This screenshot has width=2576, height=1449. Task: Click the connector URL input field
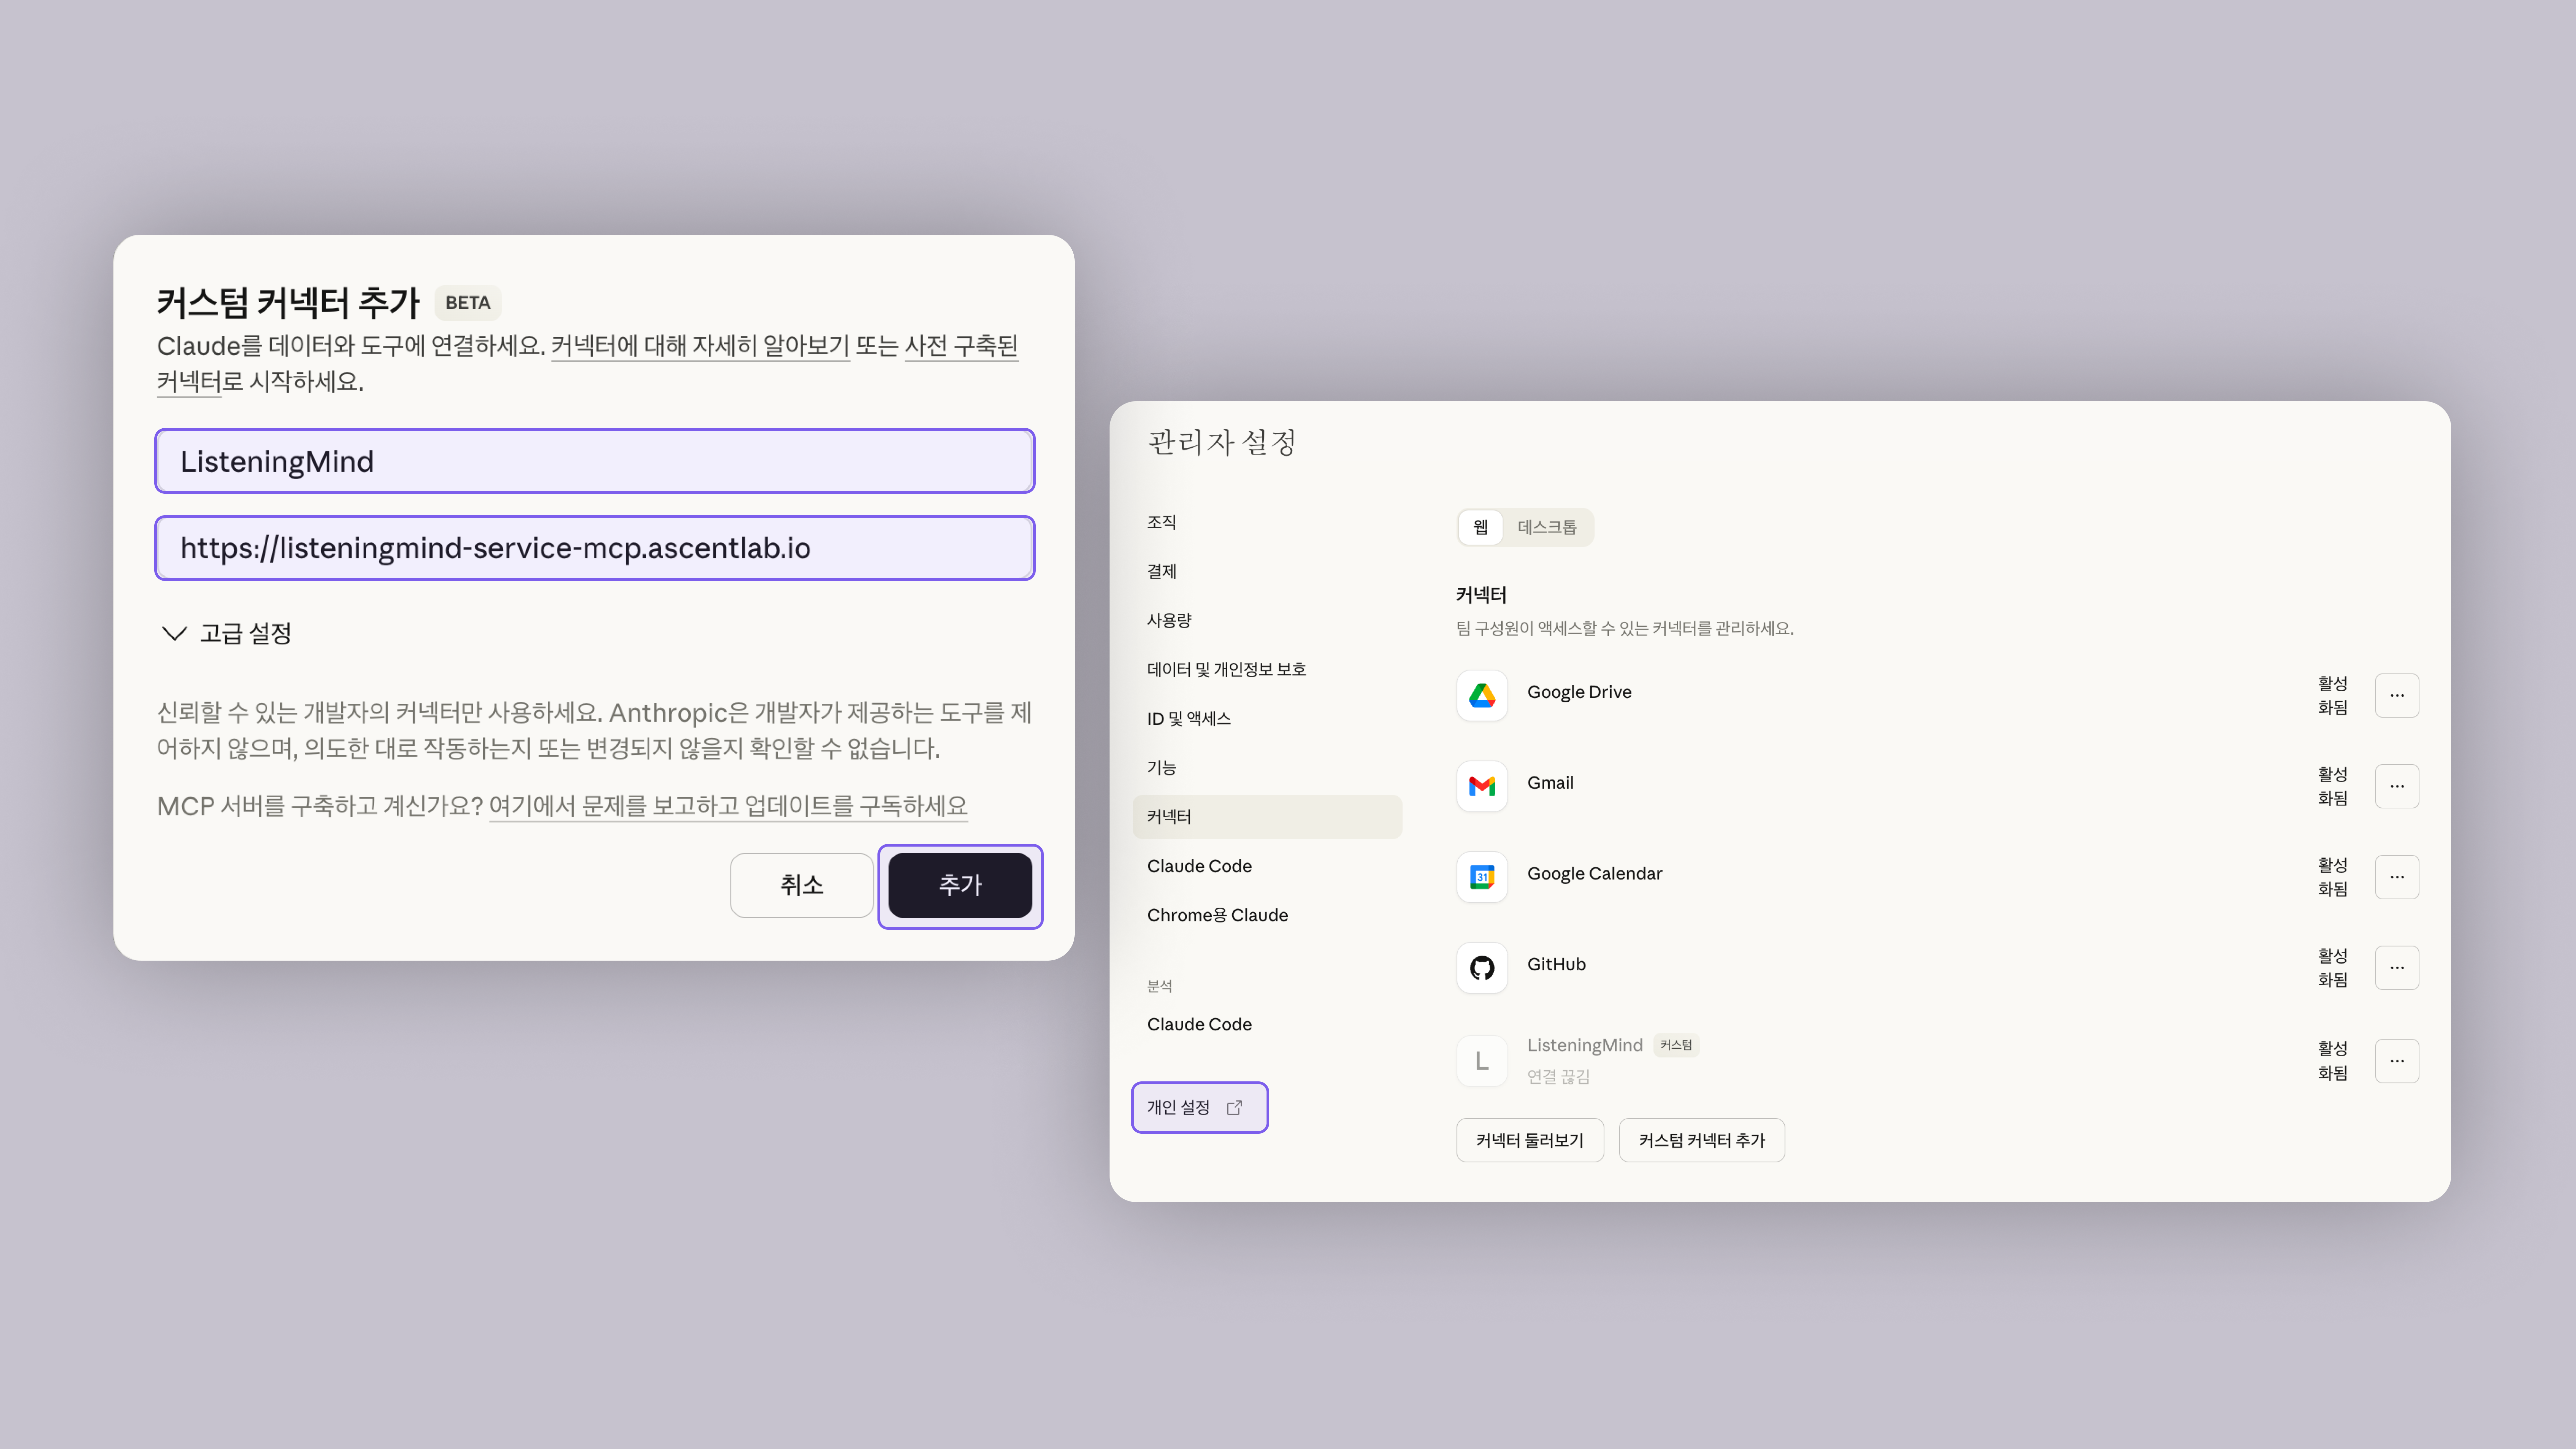click(594, 548)
